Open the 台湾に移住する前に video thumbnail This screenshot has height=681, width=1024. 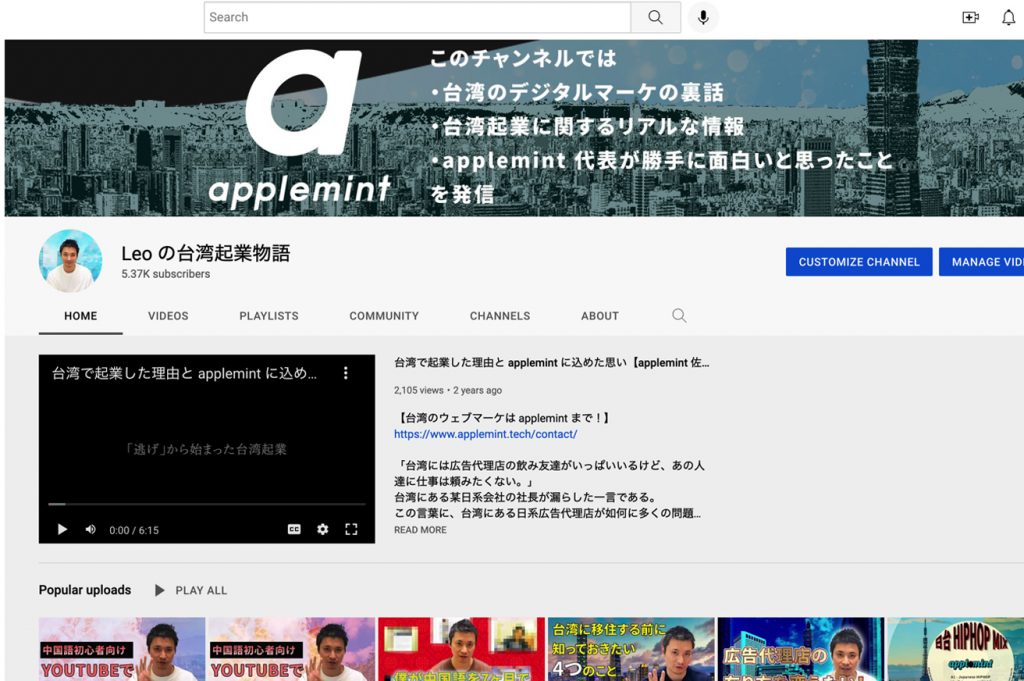coord(631,649)
